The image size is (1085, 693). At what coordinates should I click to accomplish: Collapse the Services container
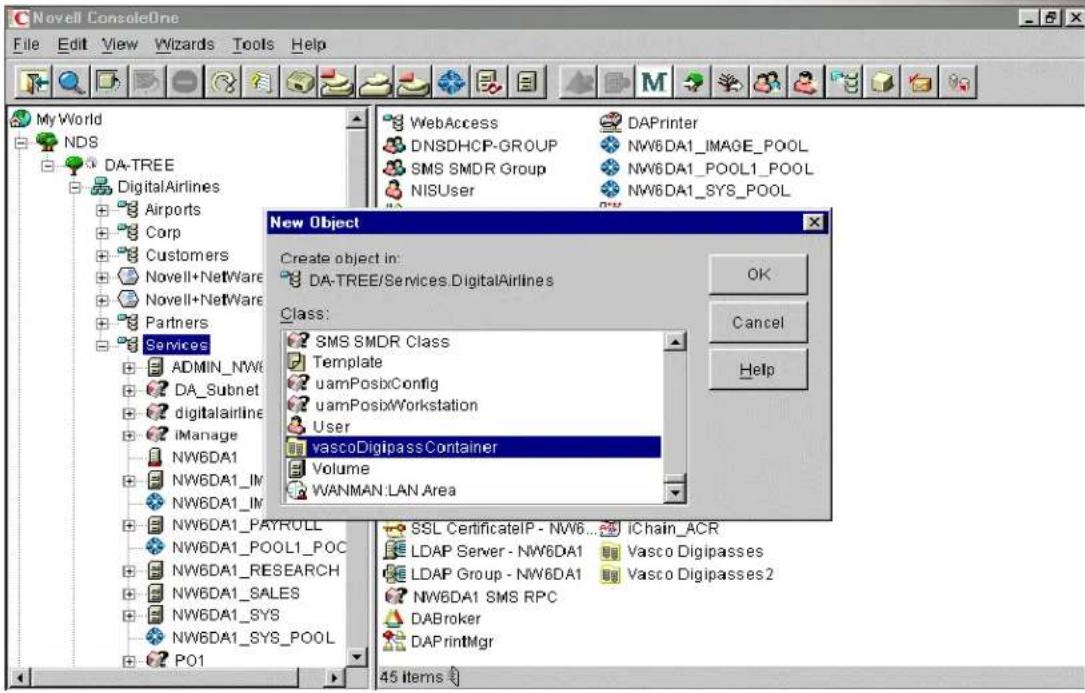click(x=102, y=345)
